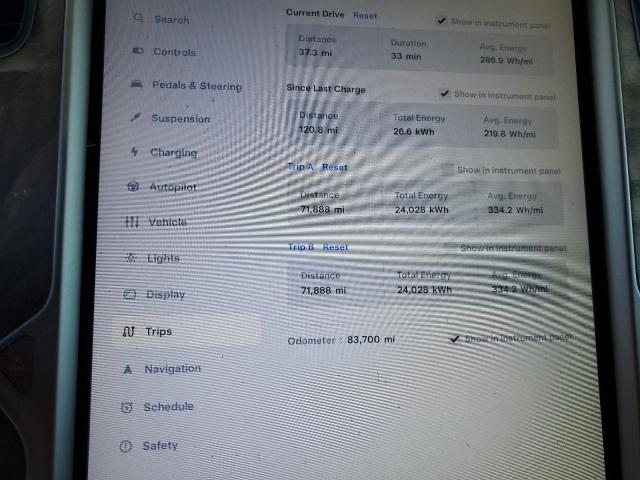Click the Charging lightning bolt icon
Viewport: 640px width, 480px height.
(135, 152)
